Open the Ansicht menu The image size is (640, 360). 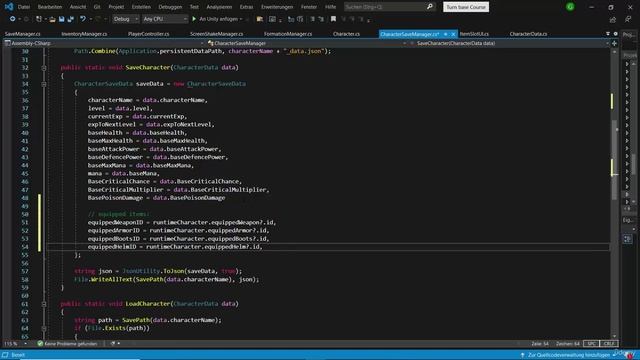78,7
